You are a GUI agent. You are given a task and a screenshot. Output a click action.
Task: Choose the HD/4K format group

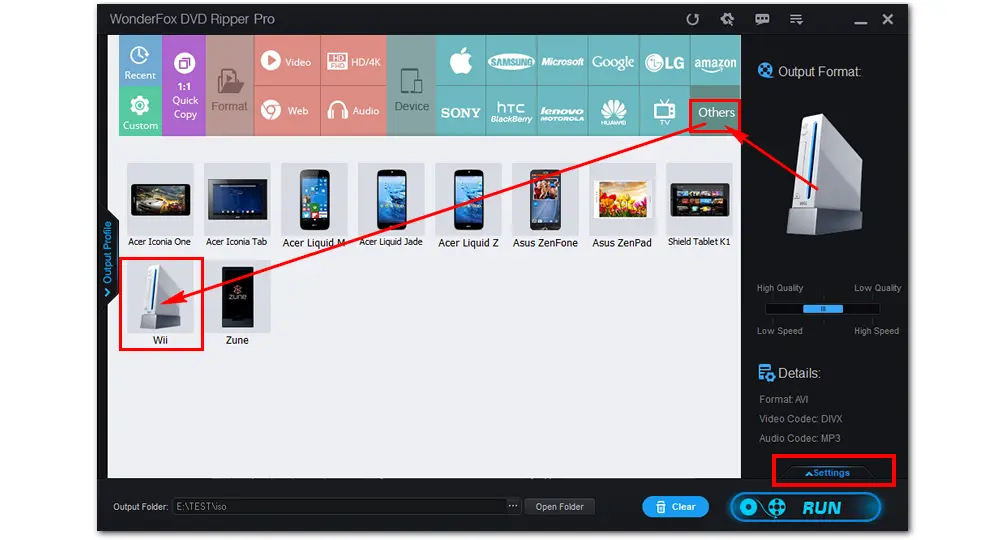point(354,61)
